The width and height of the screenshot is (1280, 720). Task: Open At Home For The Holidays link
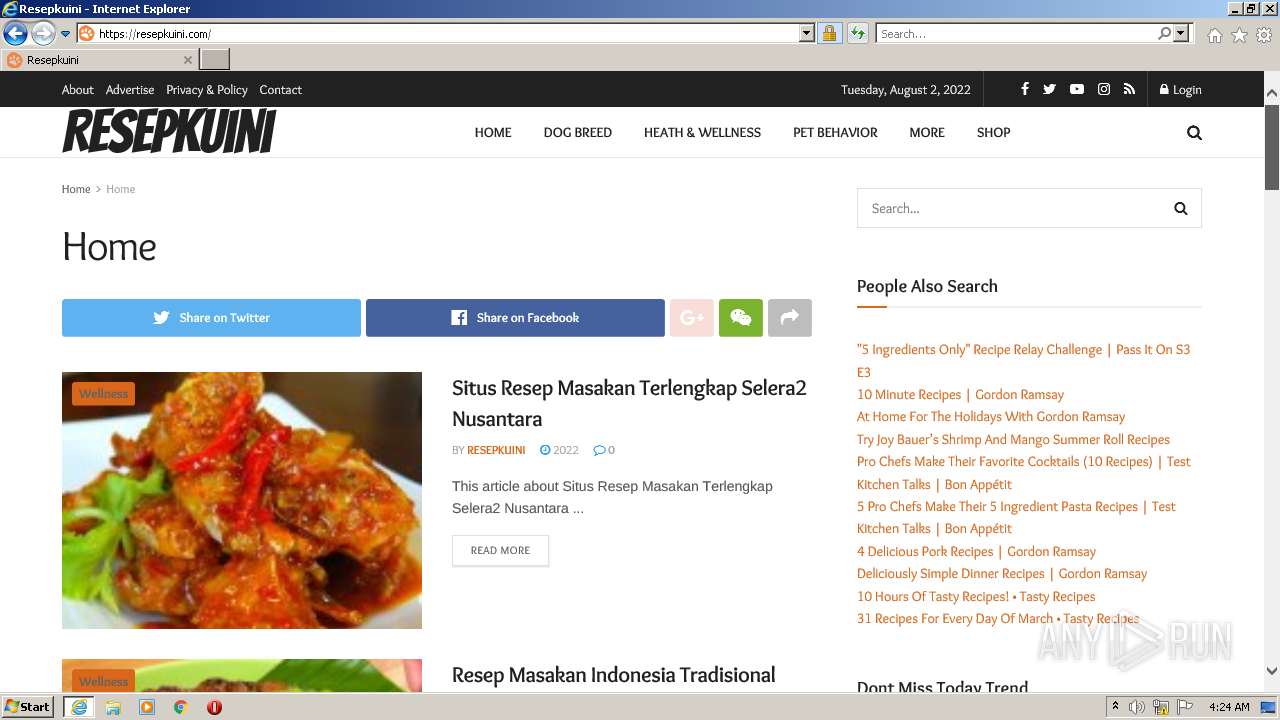coord(991,417)
